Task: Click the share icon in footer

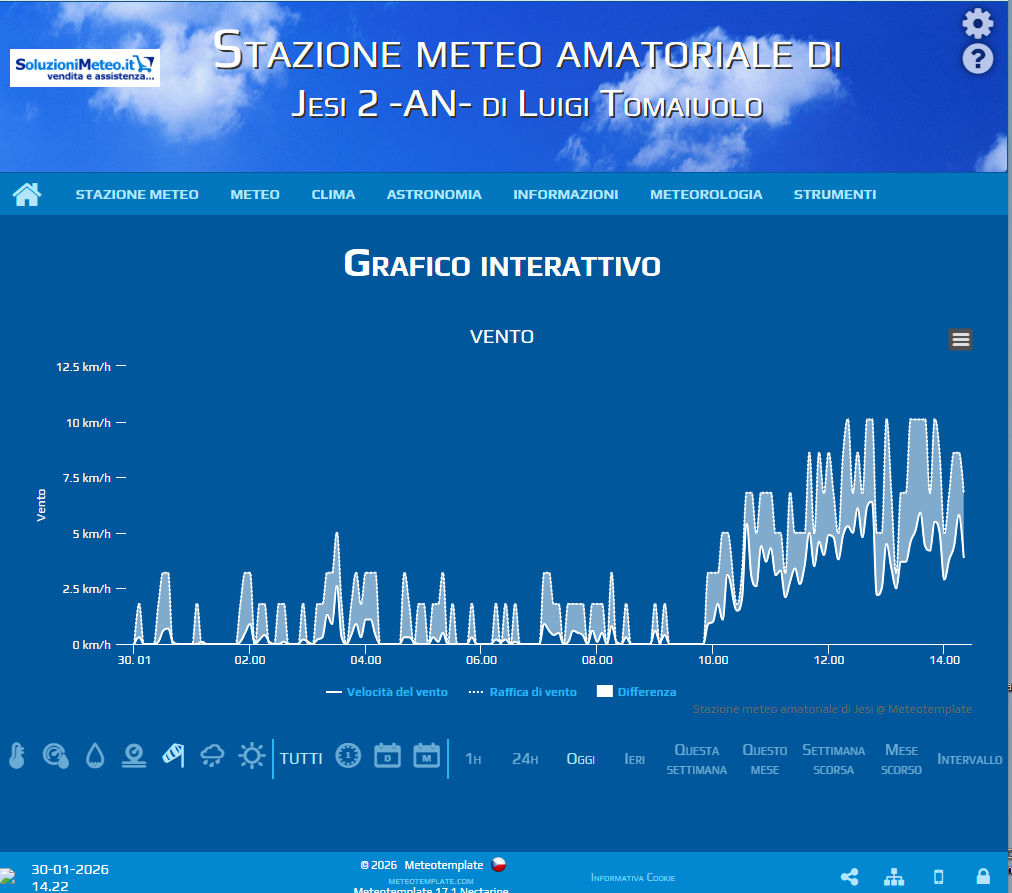Action: point(849,877)
